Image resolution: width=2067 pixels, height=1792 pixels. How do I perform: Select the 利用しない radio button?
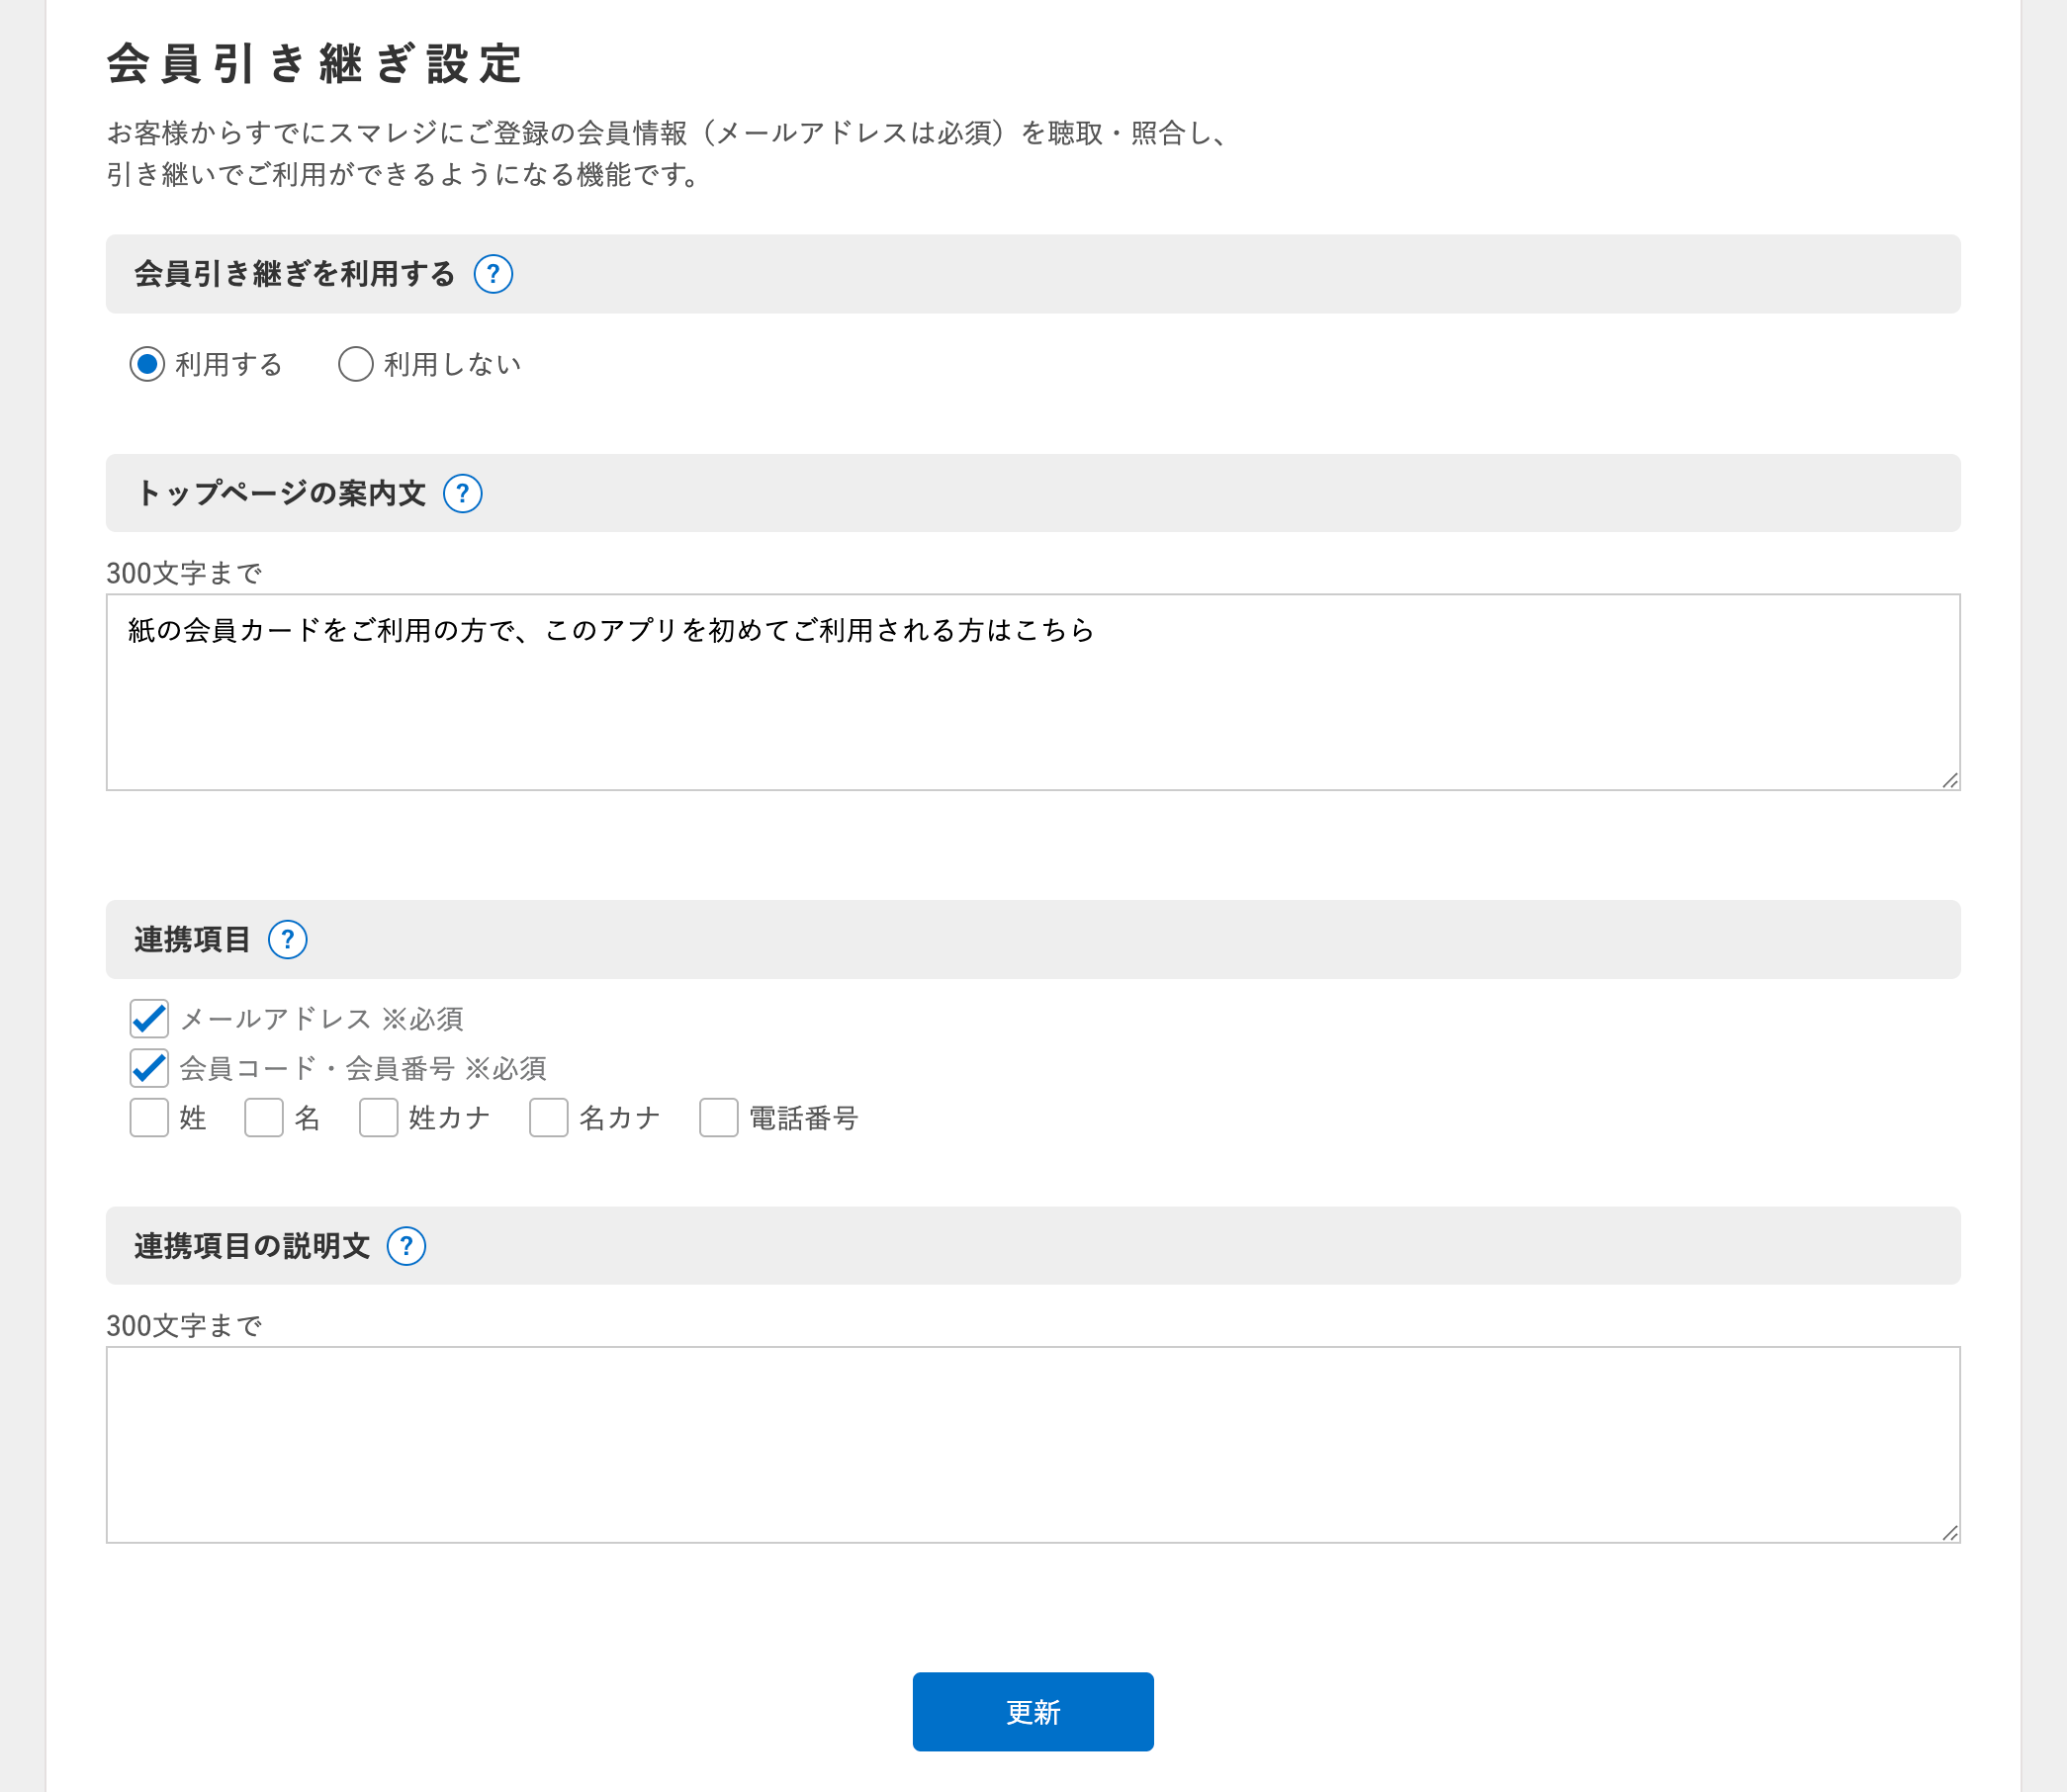355,364
